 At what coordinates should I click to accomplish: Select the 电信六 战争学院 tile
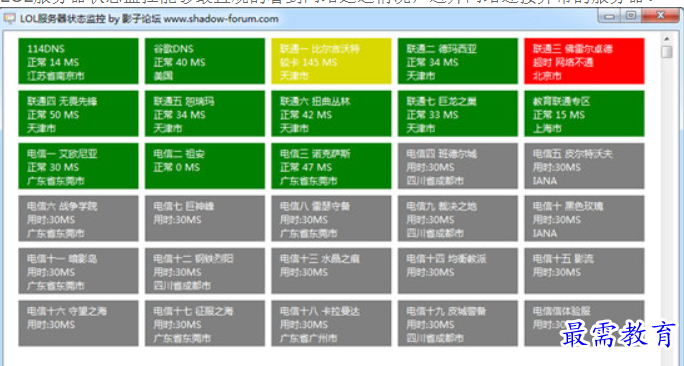tap(79, 218)
